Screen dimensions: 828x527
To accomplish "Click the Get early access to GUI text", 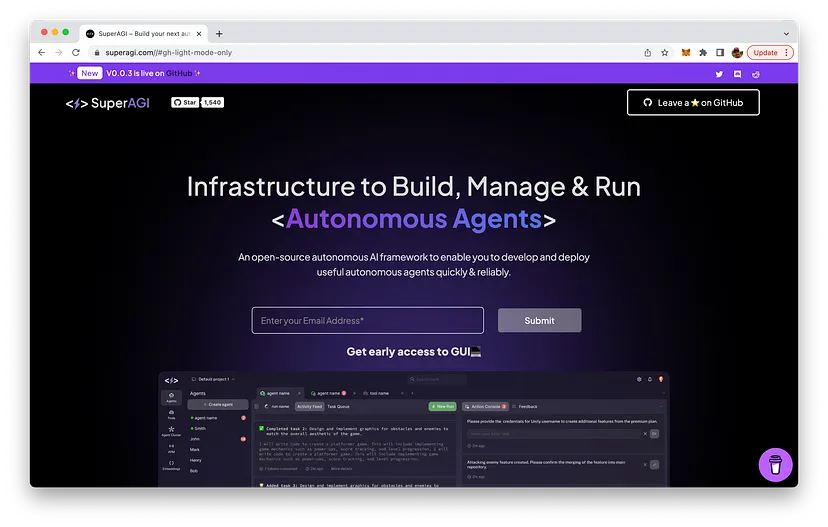I will pos(413,352).
